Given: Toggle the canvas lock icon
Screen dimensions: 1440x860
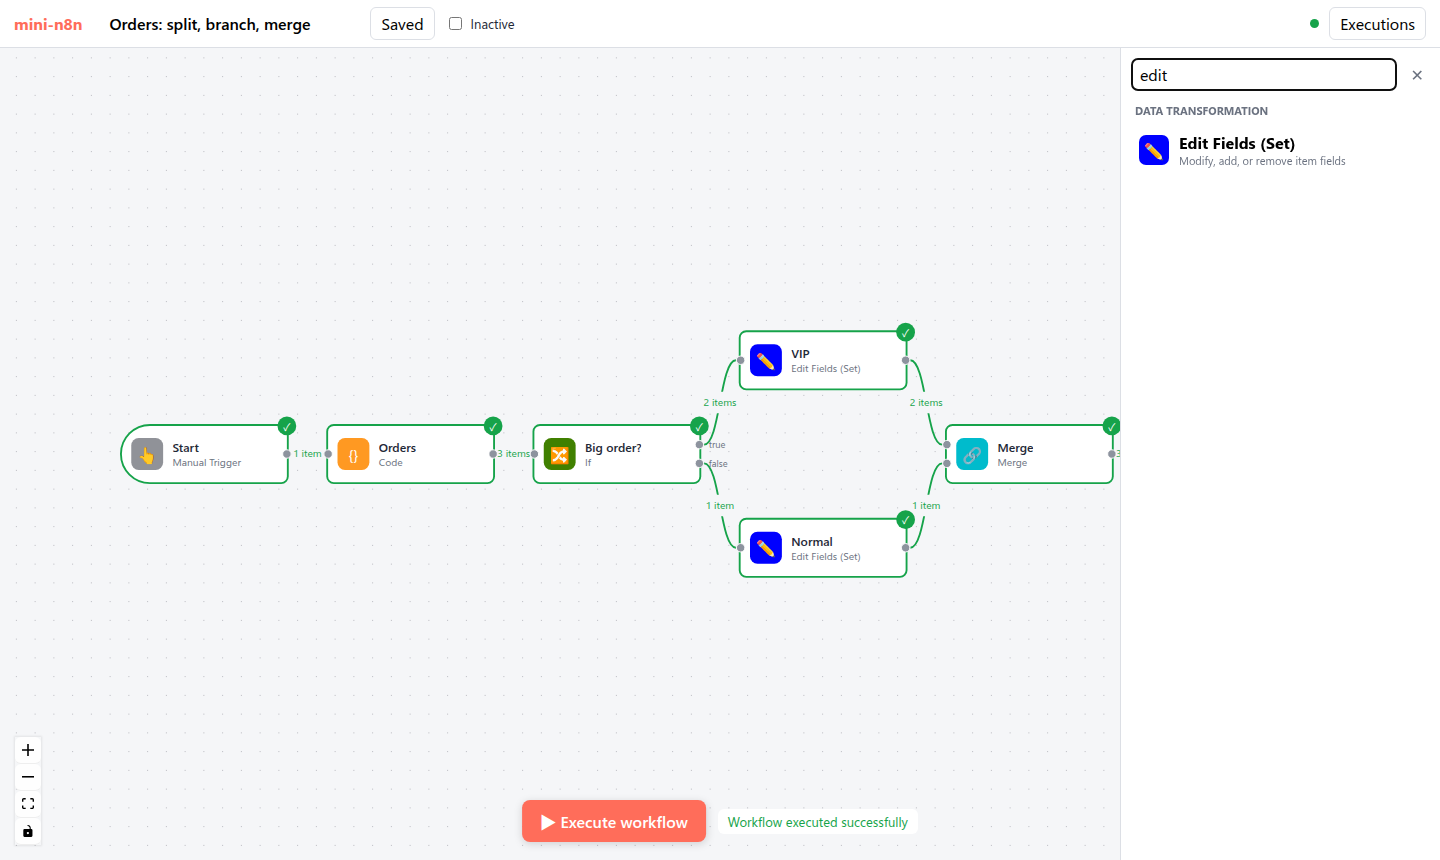Looking at the screenshot, I should point(28,831).
